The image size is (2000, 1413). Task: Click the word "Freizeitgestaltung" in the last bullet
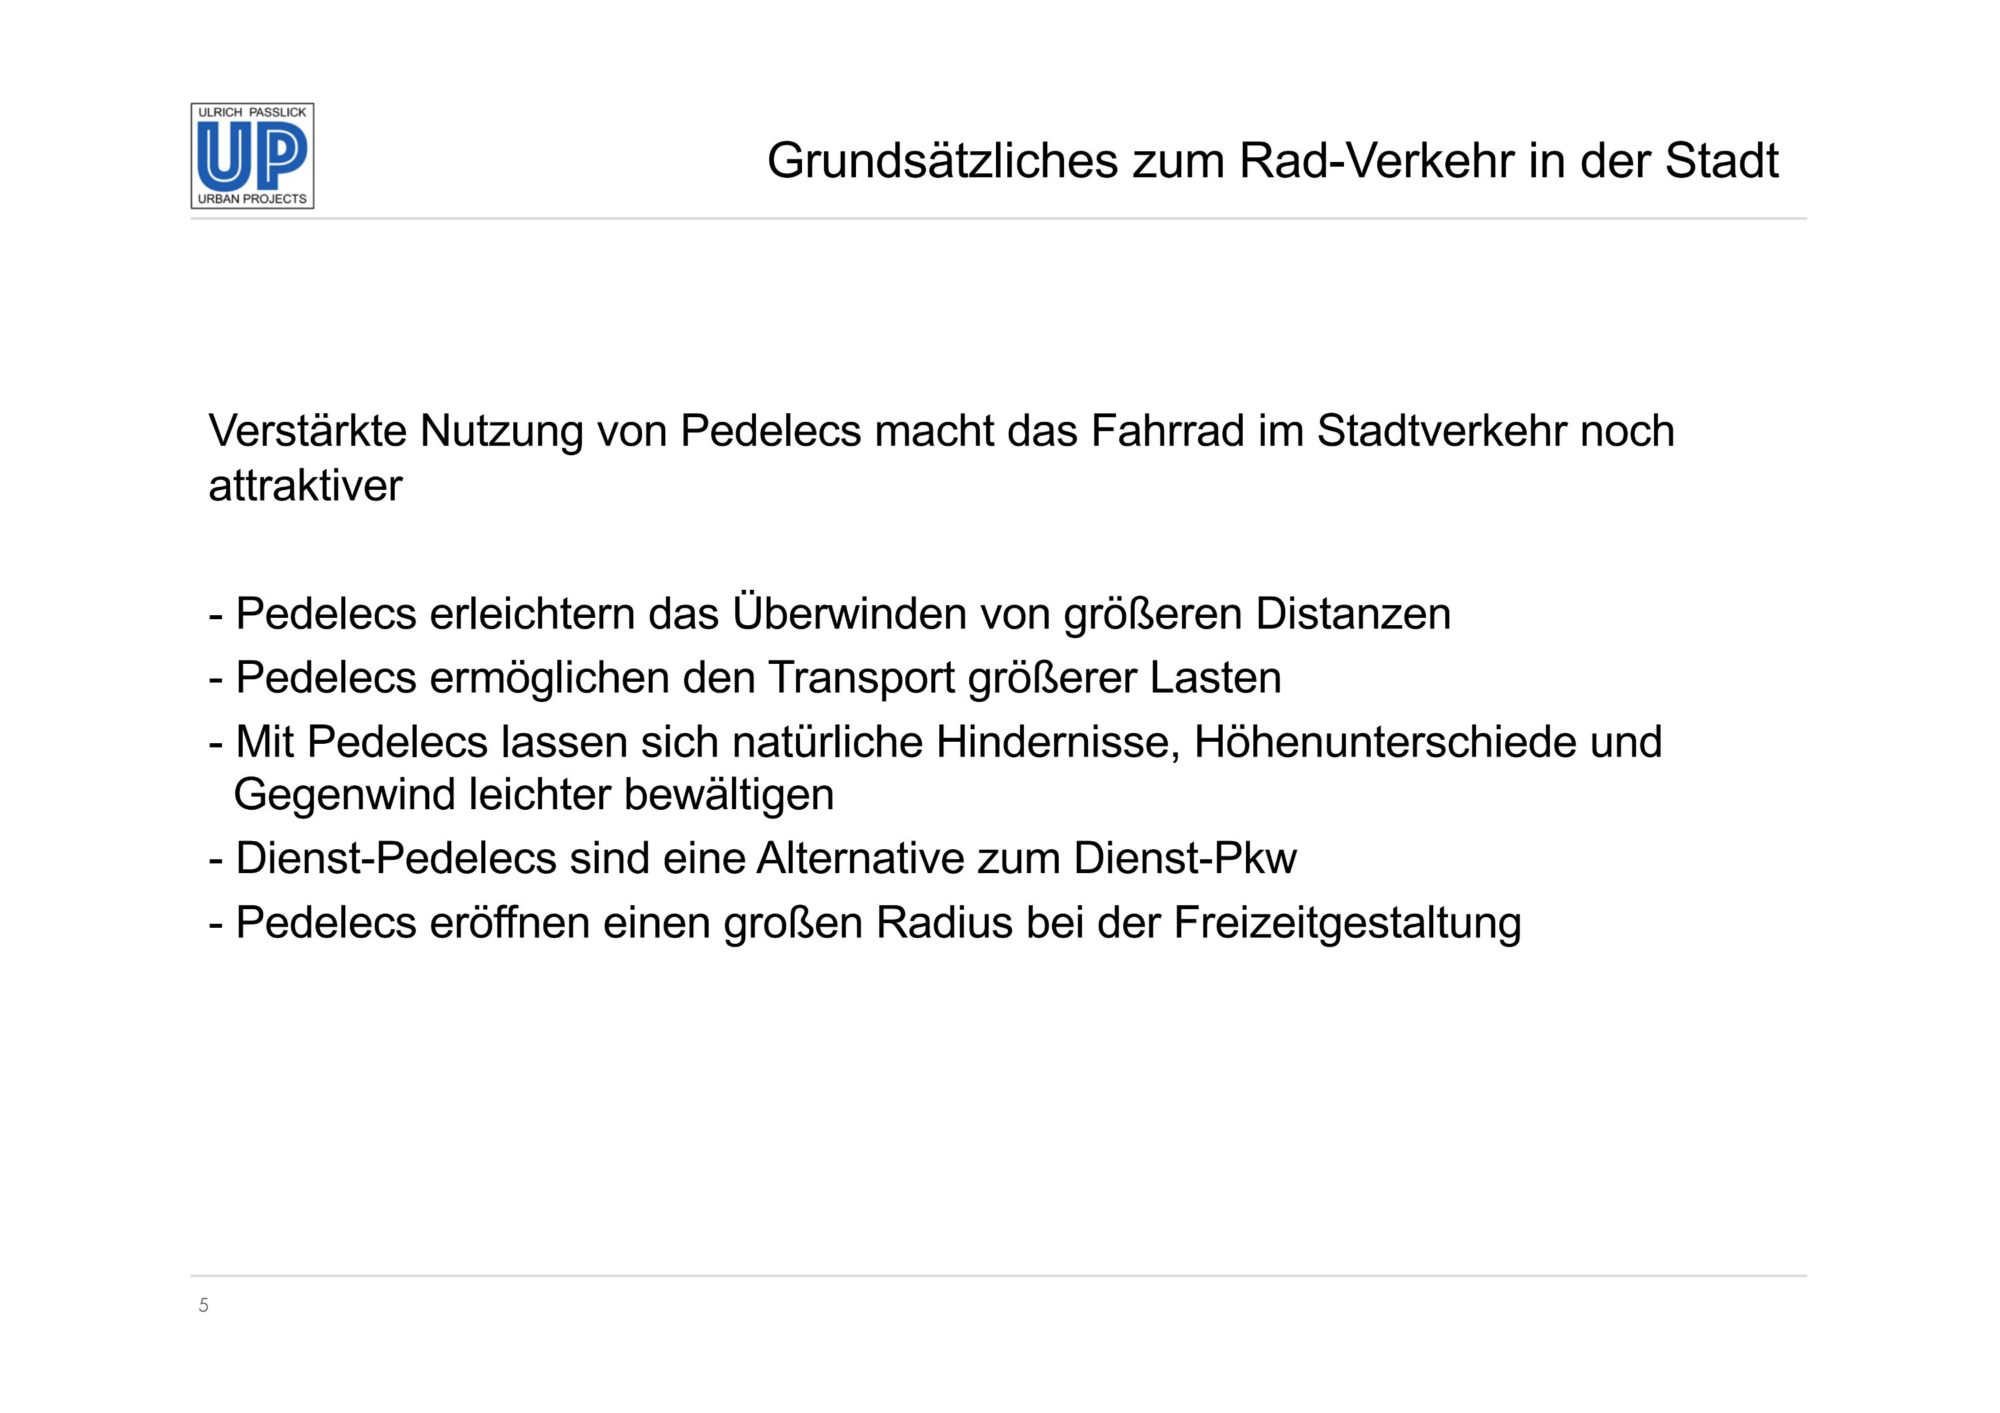(1347, 923)
